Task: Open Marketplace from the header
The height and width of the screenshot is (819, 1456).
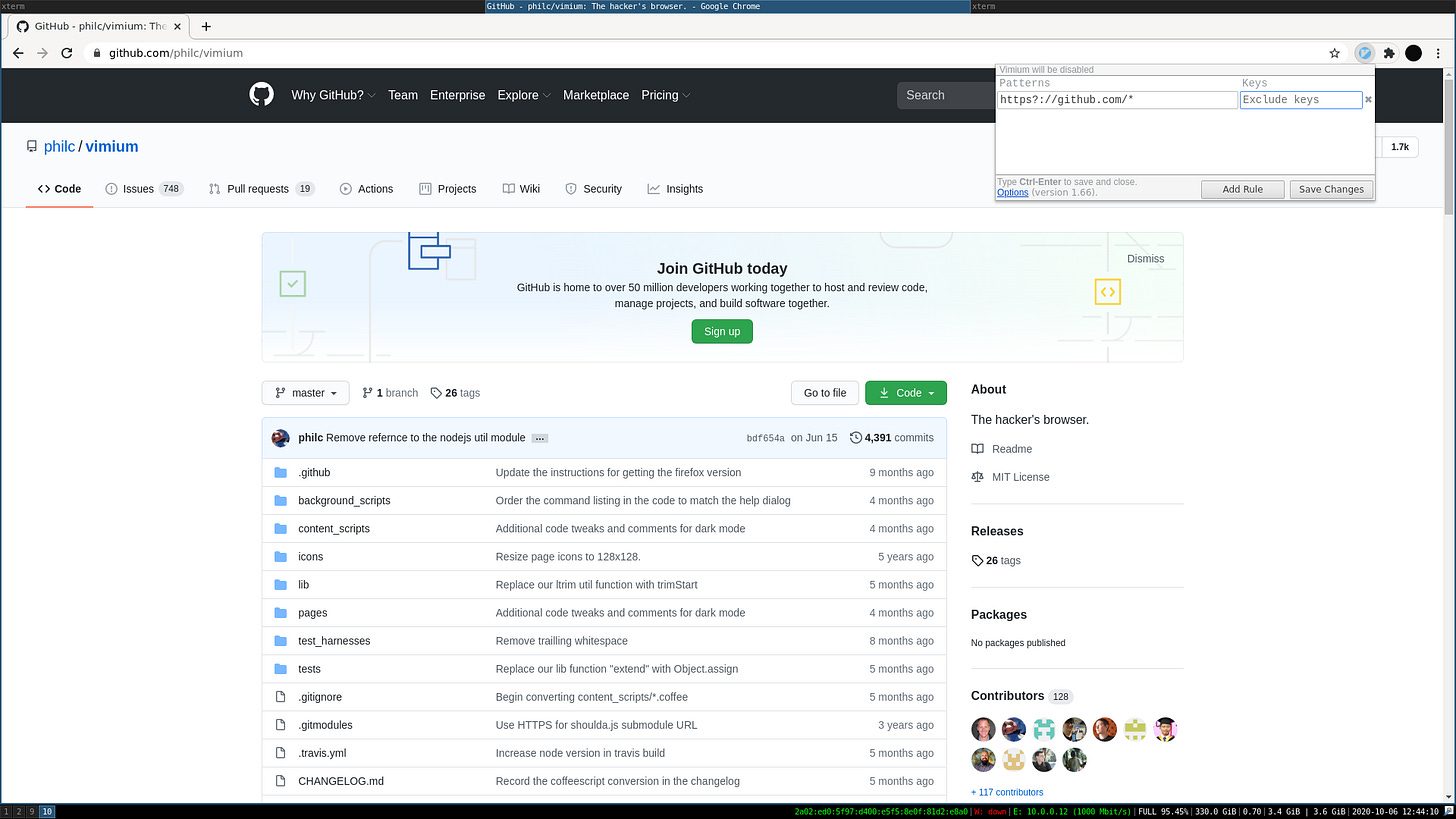Action: point(596,95)
